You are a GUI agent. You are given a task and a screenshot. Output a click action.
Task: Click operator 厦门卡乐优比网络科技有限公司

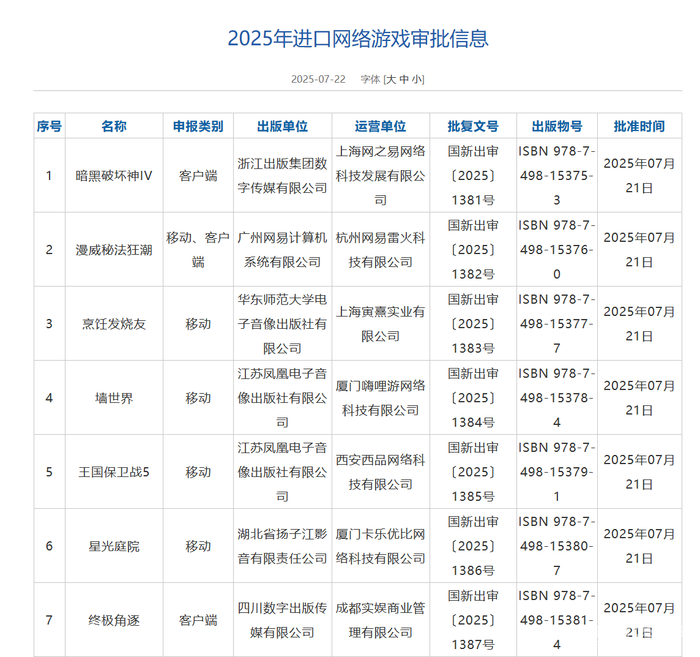point(380,546)
